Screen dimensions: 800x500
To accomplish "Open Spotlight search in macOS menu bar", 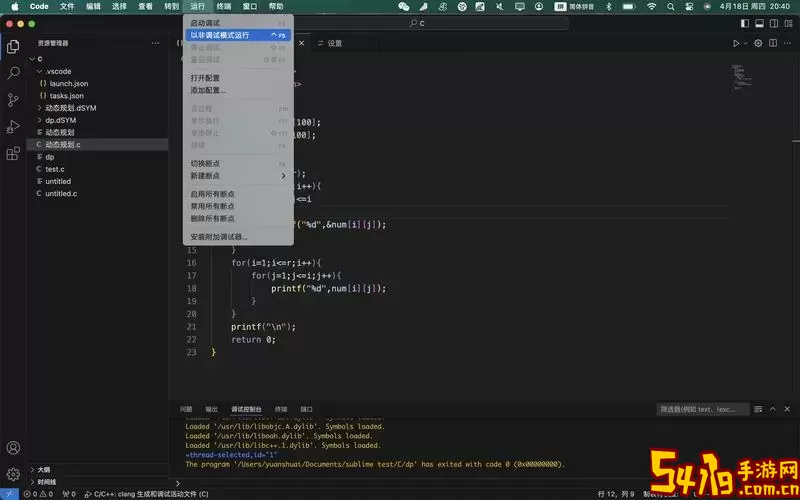I will [x=671, y=7].
